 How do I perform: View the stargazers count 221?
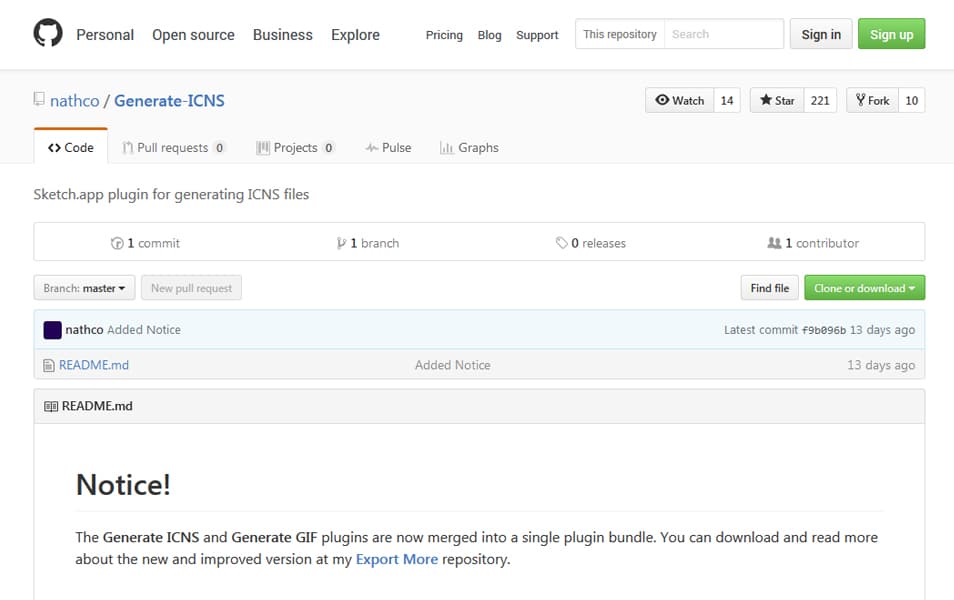tap(820, 100)
